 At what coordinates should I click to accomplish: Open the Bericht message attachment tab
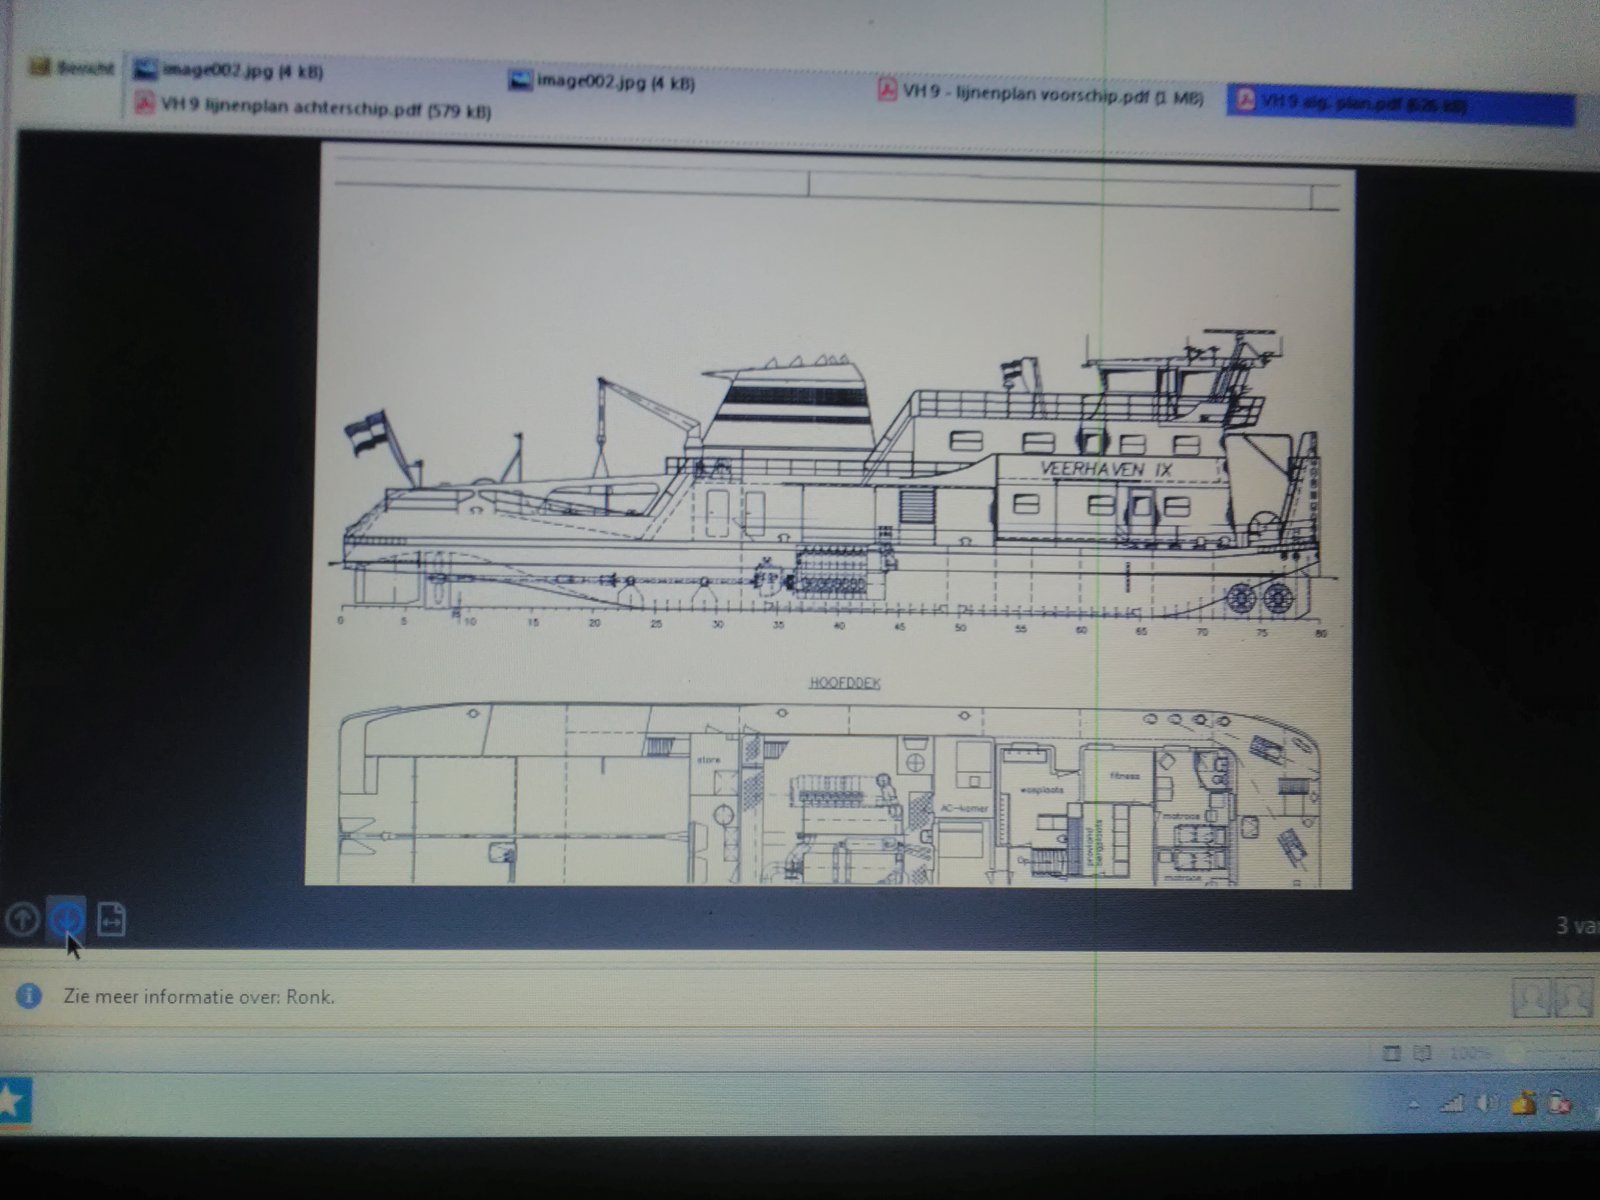[x=72, y=68]
